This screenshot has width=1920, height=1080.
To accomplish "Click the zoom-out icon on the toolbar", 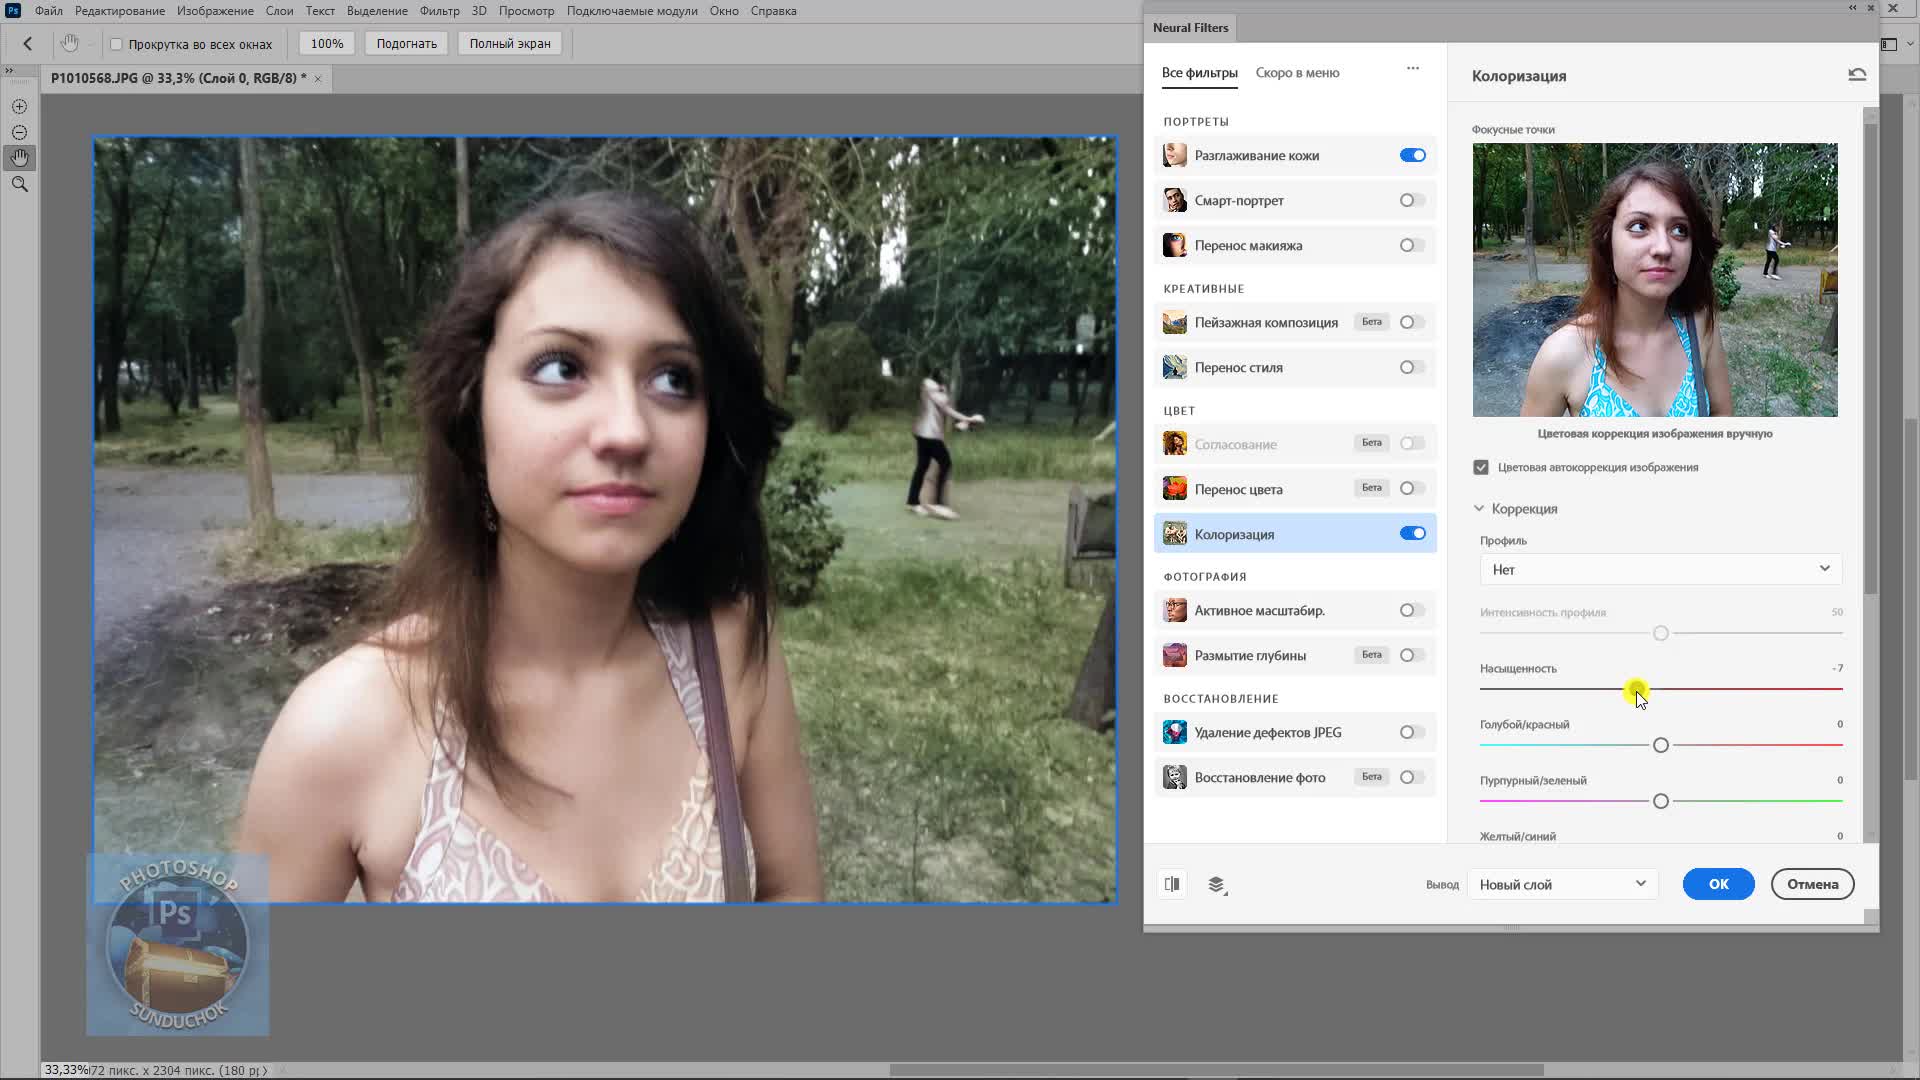I will [x=19, y=131].
